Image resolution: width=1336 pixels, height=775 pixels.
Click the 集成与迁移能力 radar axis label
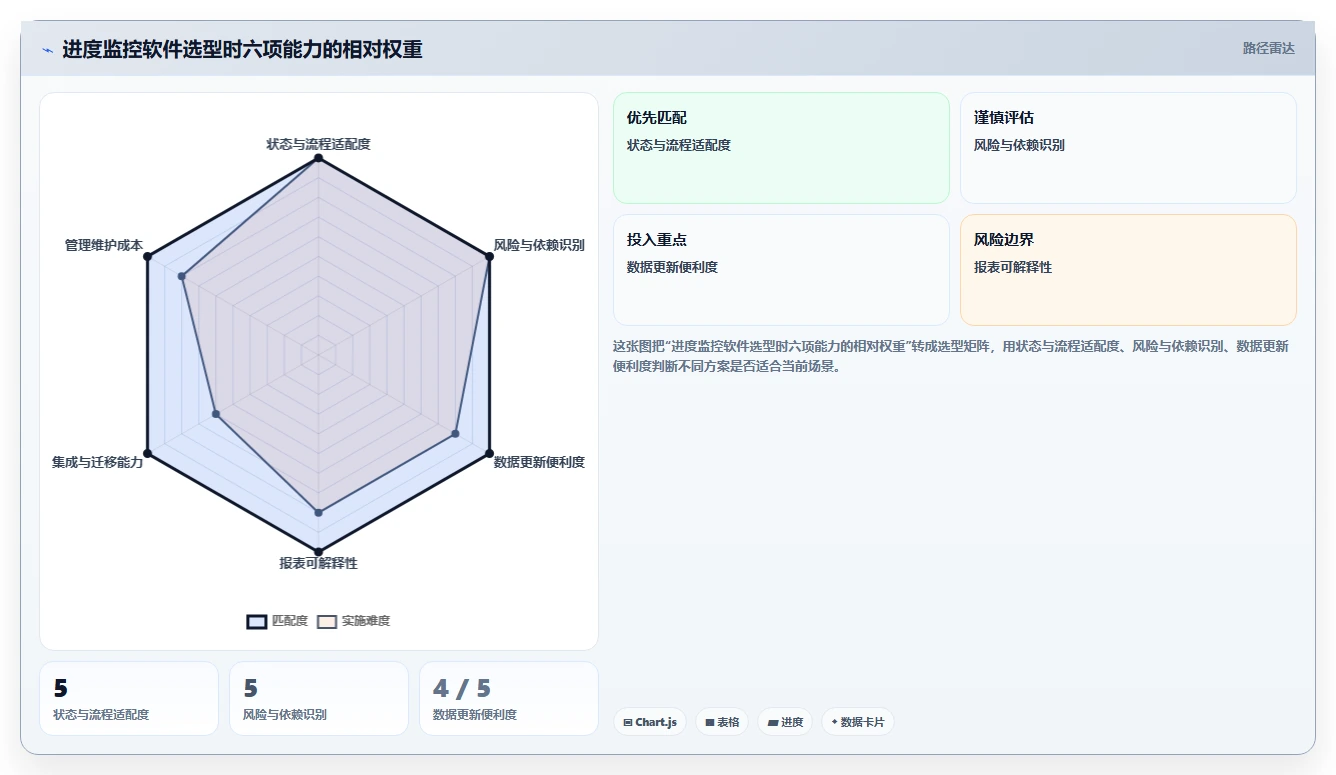(98, 462)
